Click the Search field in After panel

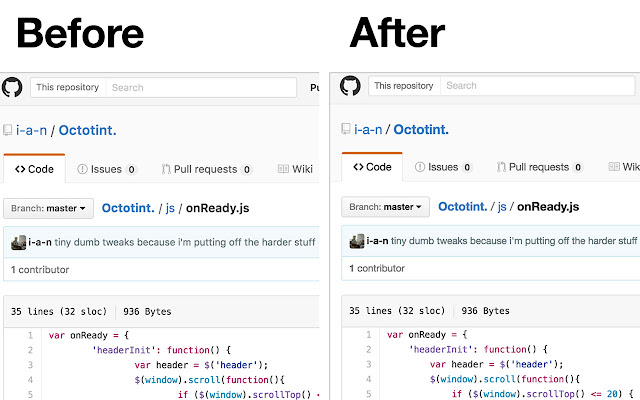point(535,86)
